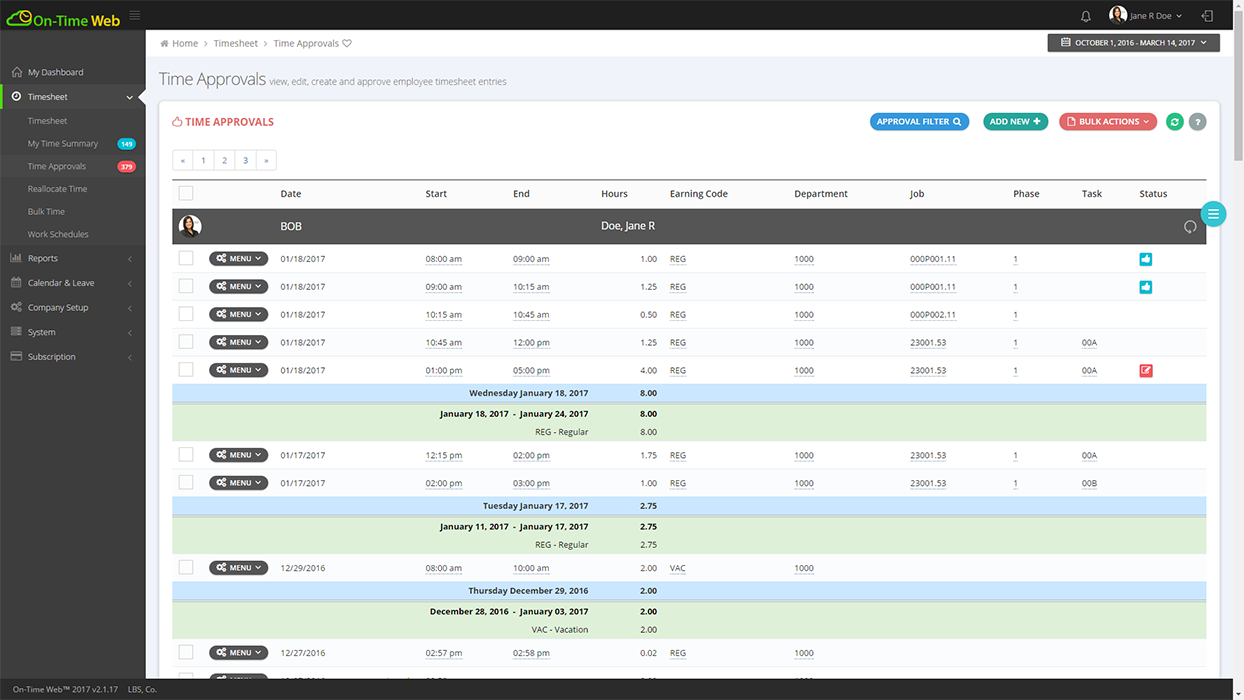Open the notifications bell icon

(1085, 15)
